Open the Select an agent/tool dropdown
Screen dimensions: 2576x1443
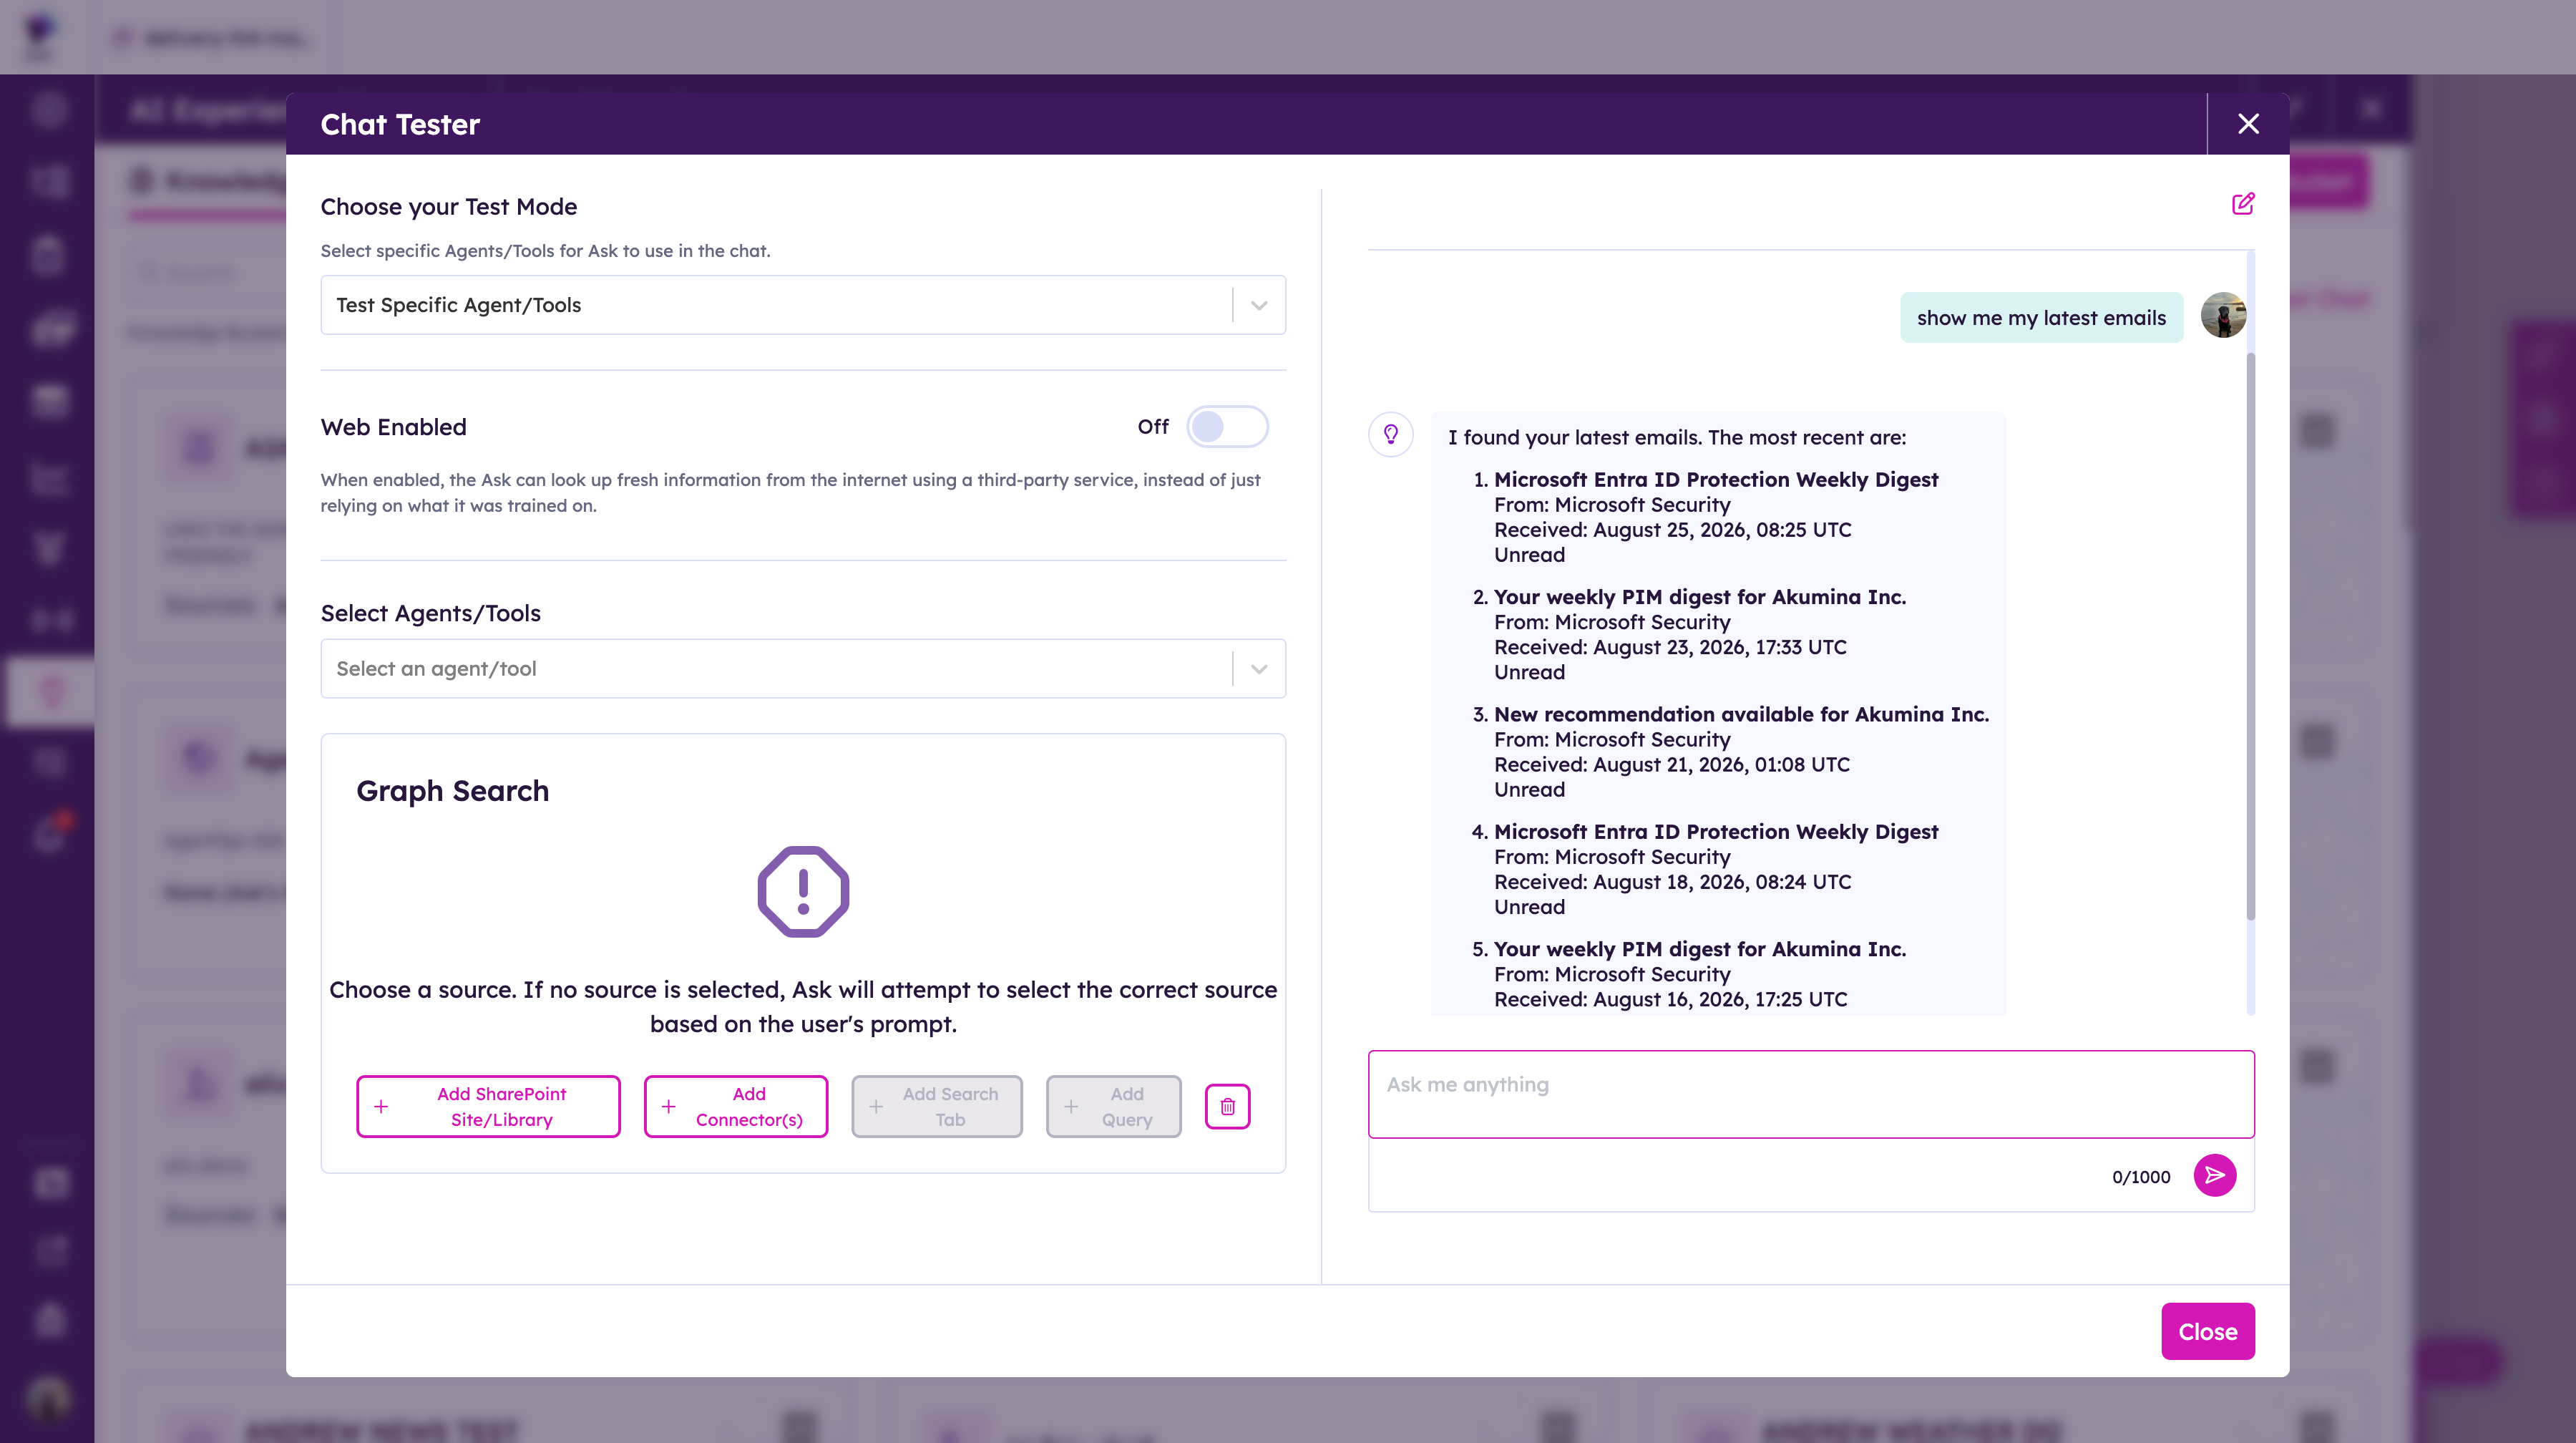click(x=803, y=669)
